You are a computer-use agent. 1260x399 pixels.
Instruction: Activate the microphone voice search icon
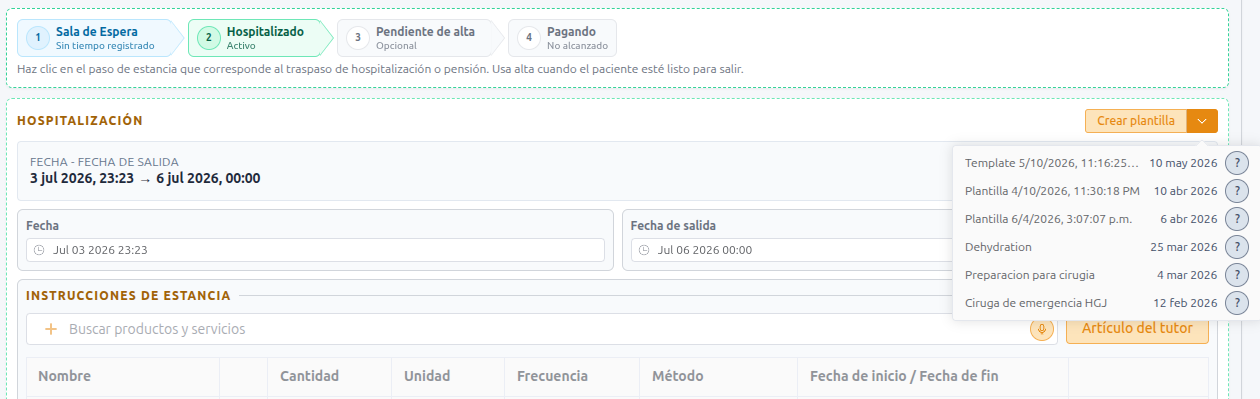pyautogui.click(x=1042, y=329)
